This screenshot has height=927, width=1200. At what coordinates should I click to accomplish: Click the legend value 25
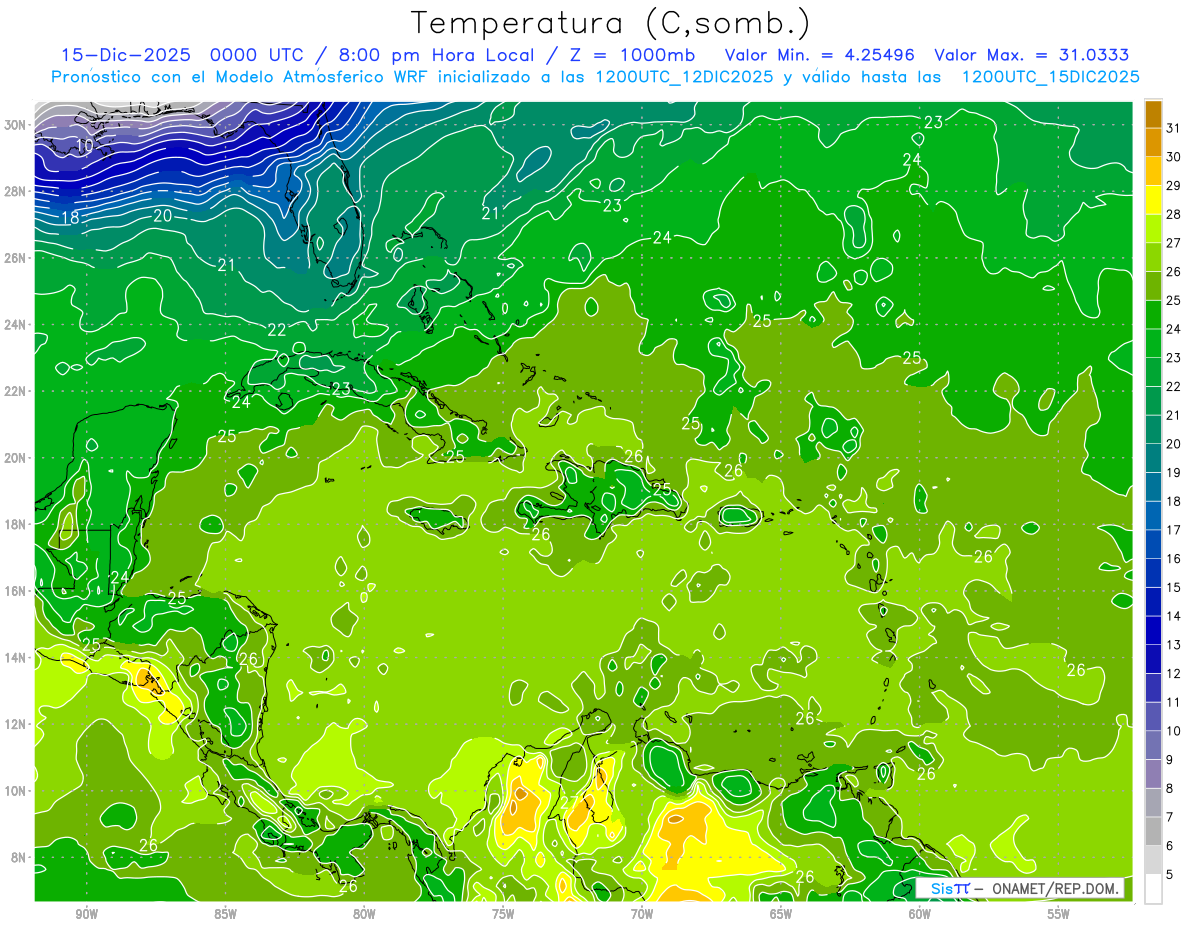point(1174,300)
